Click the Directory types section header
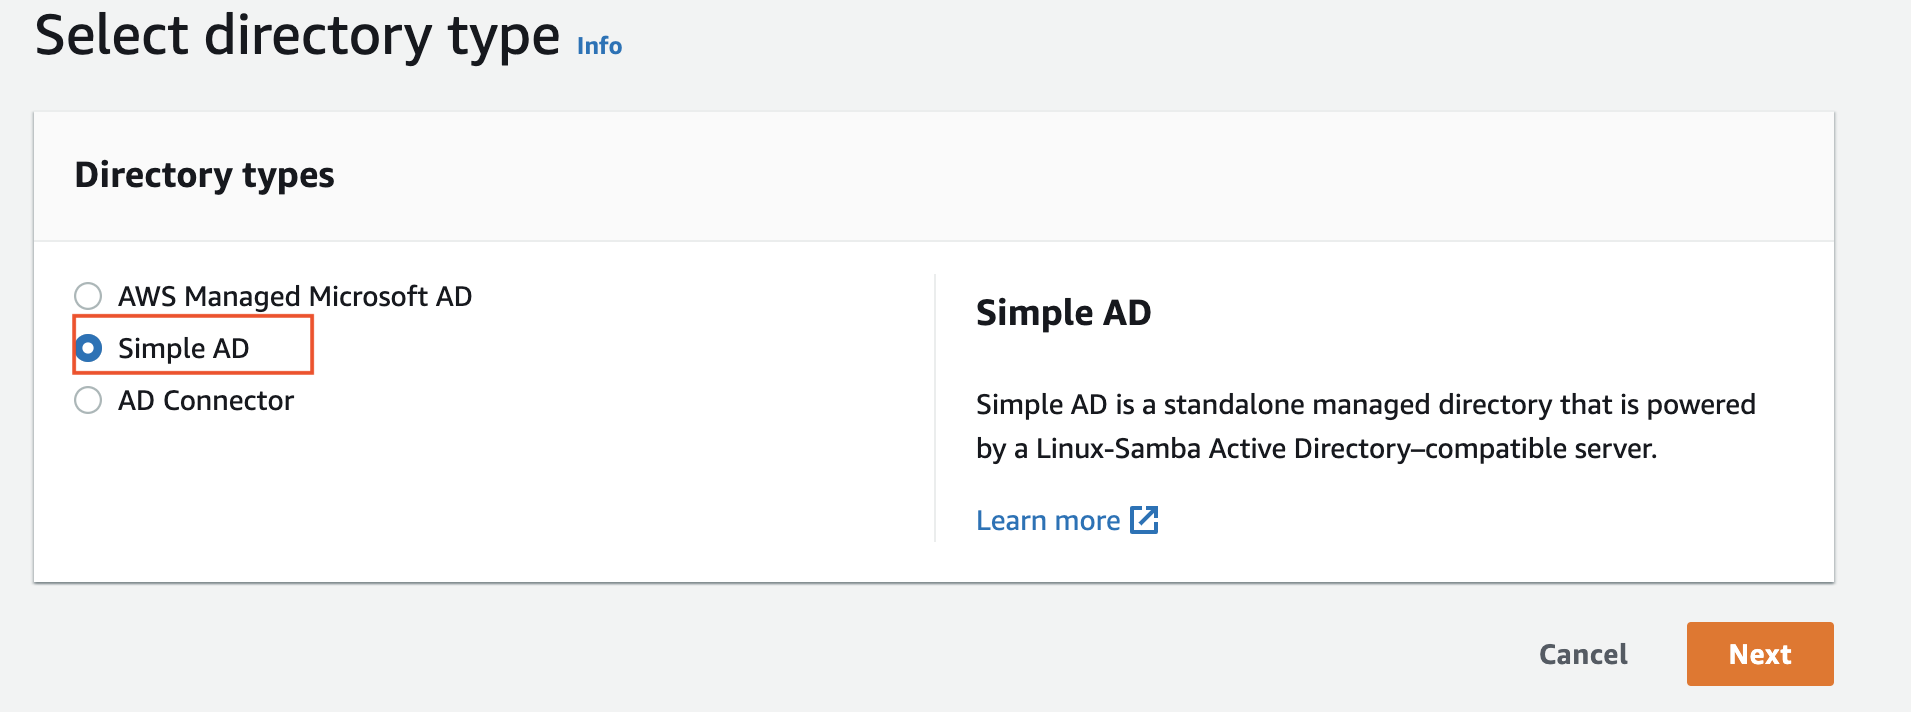The height and width of the screenshot is (712, 1911). click(x=205, y=175)
